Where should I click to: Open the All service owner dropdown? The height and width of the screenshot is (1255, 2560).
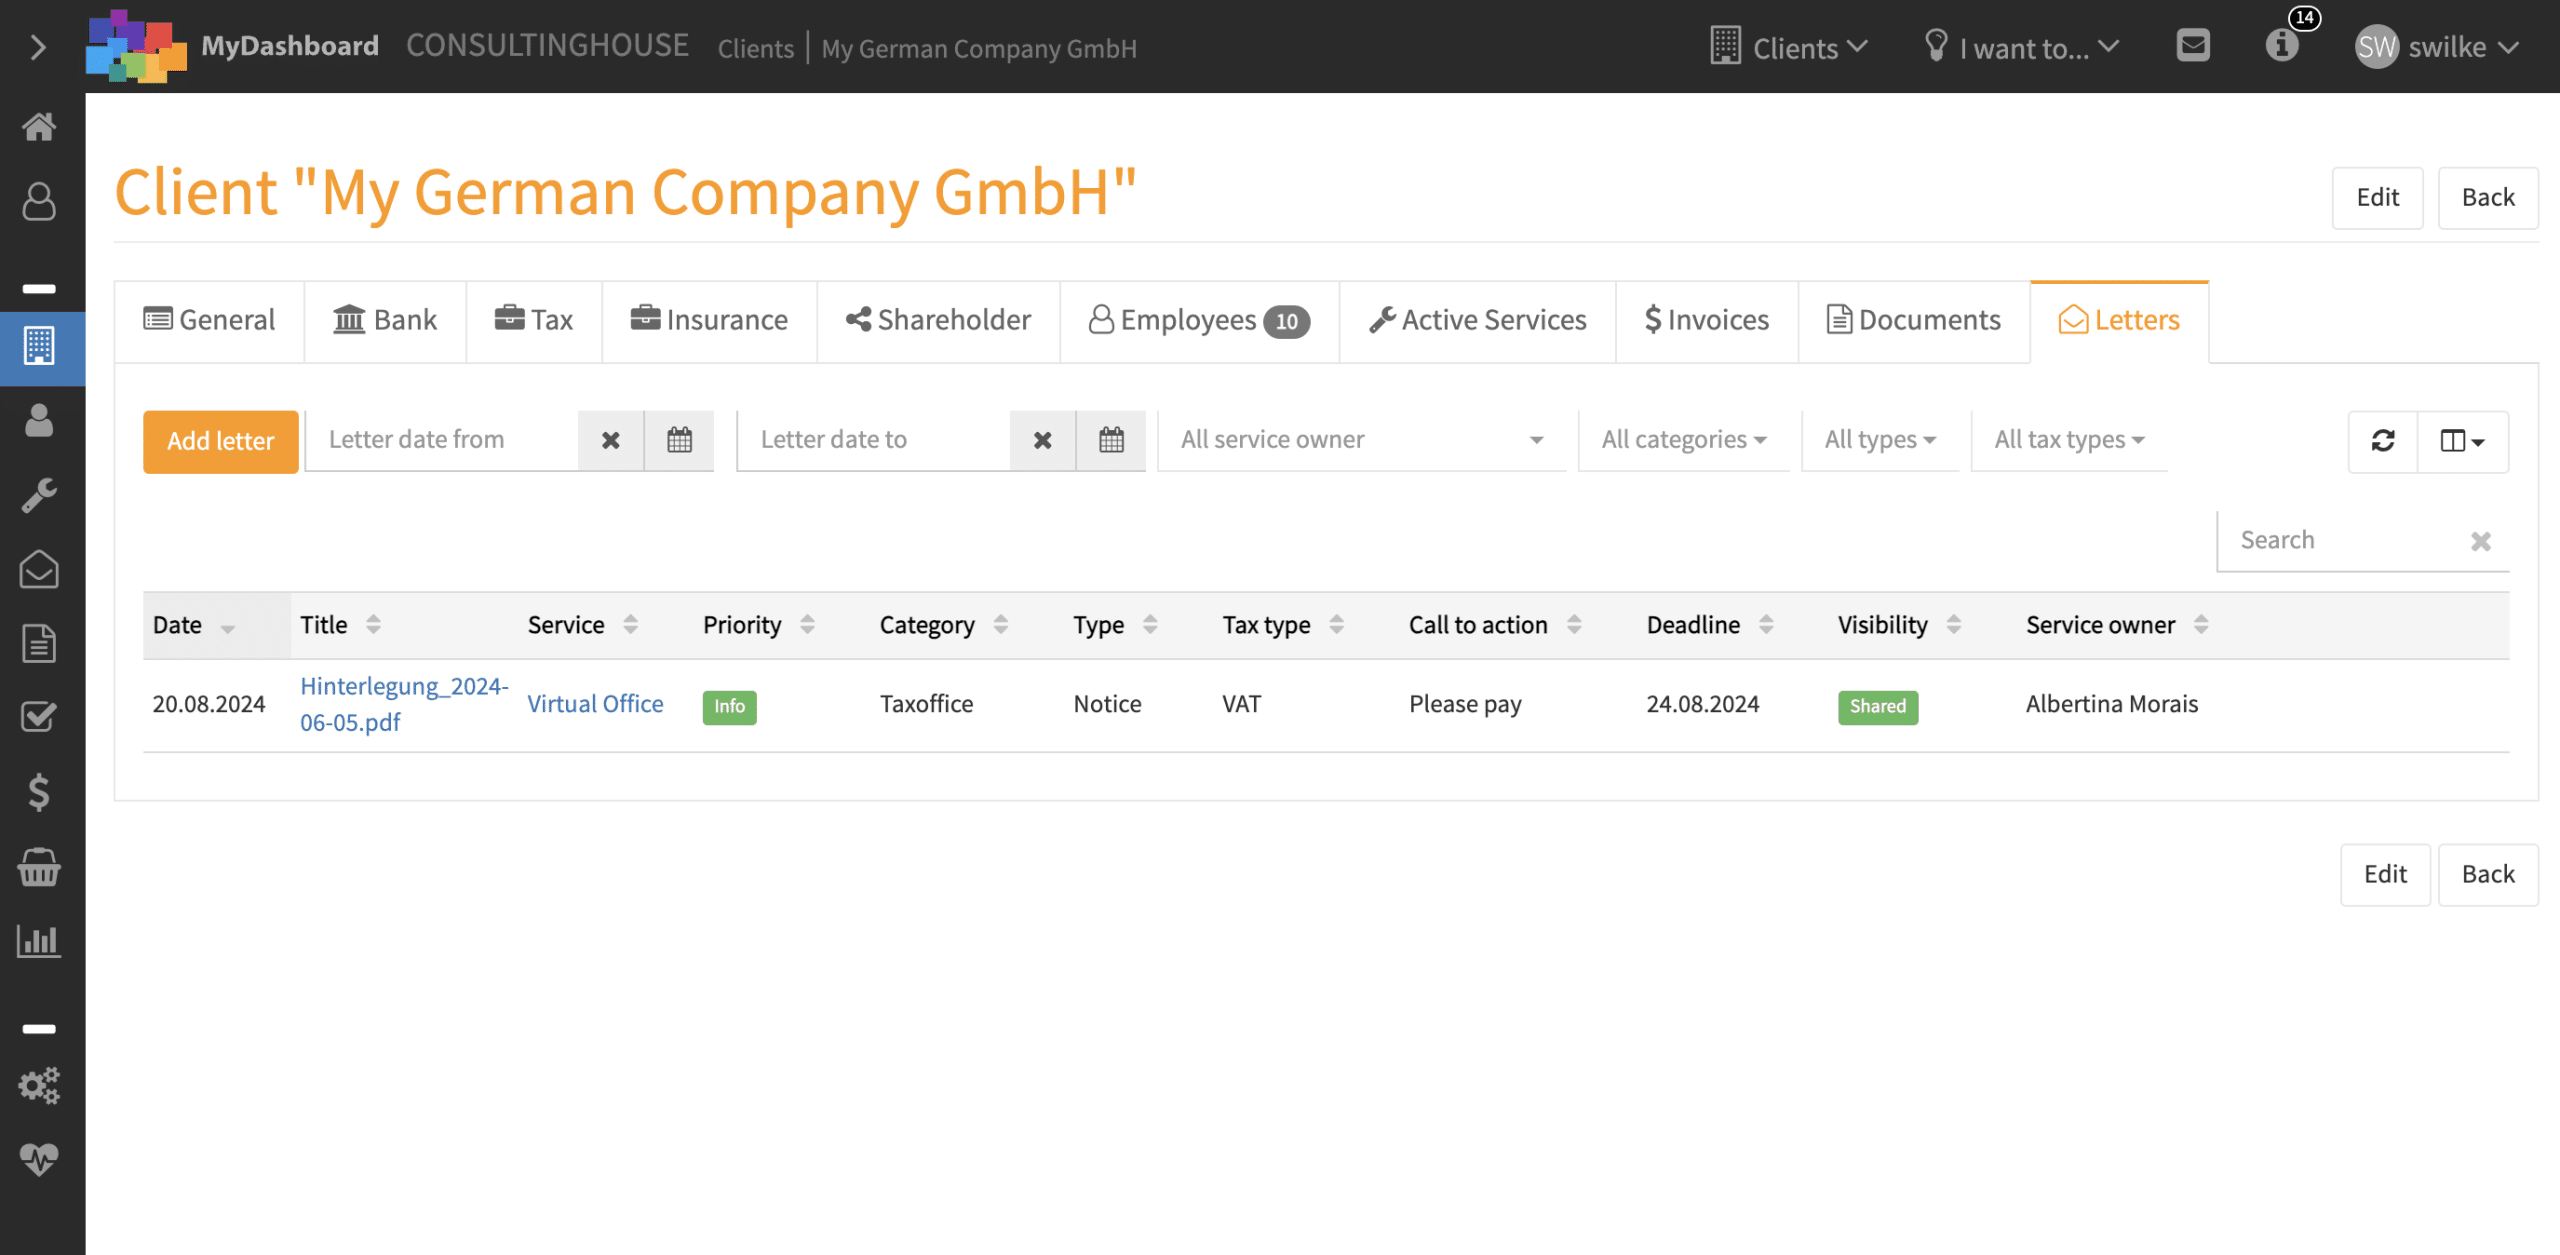1362,440
